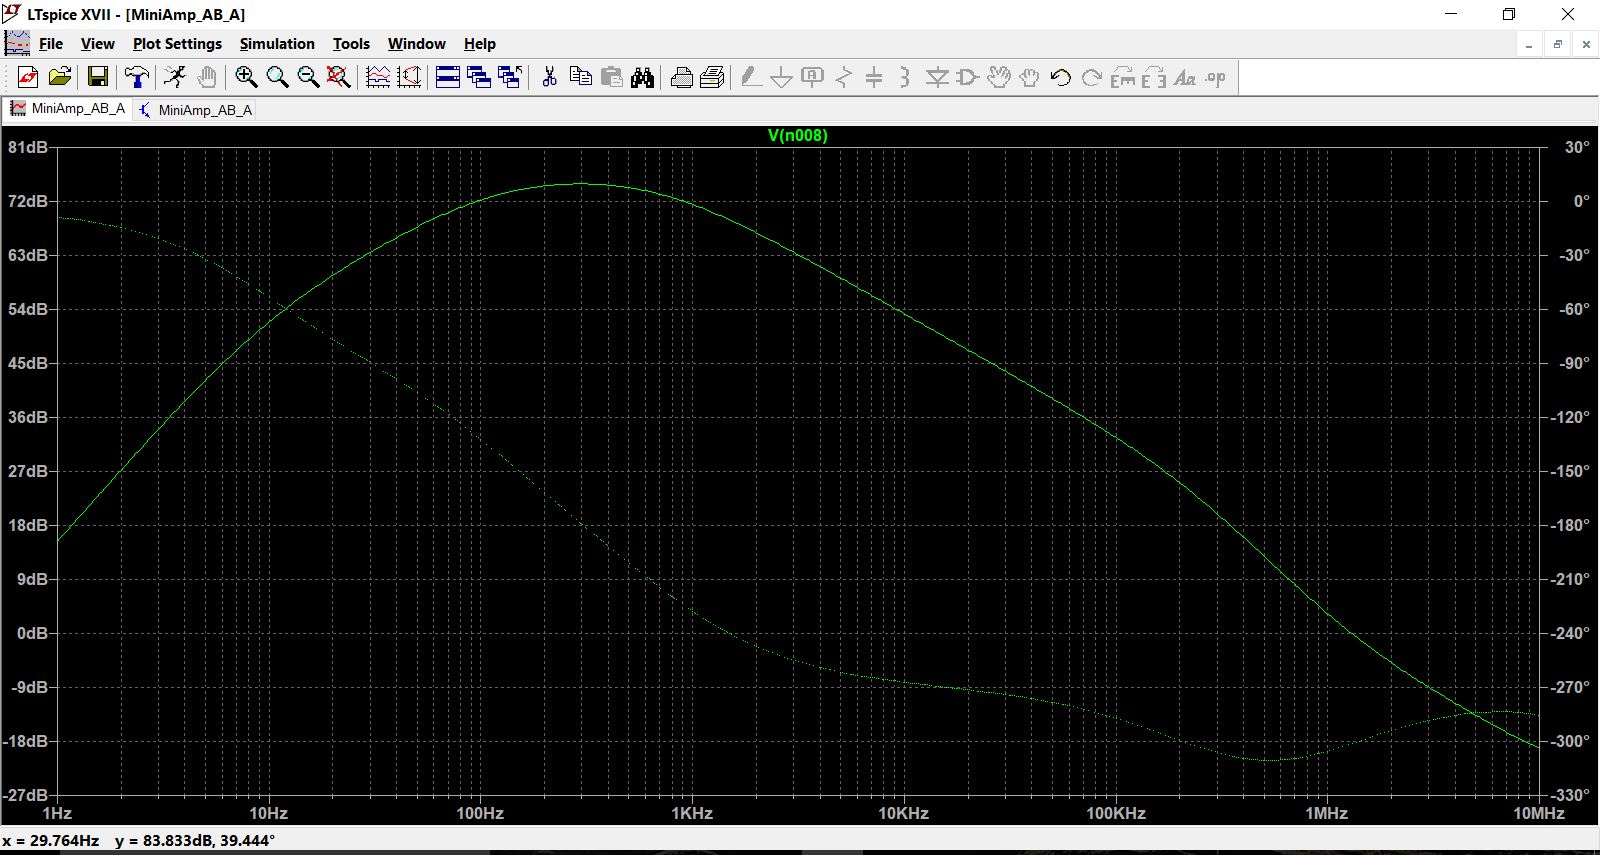This screenshot has height=855, width=1600.
Task: Open the Help menu
Action: 479,44
